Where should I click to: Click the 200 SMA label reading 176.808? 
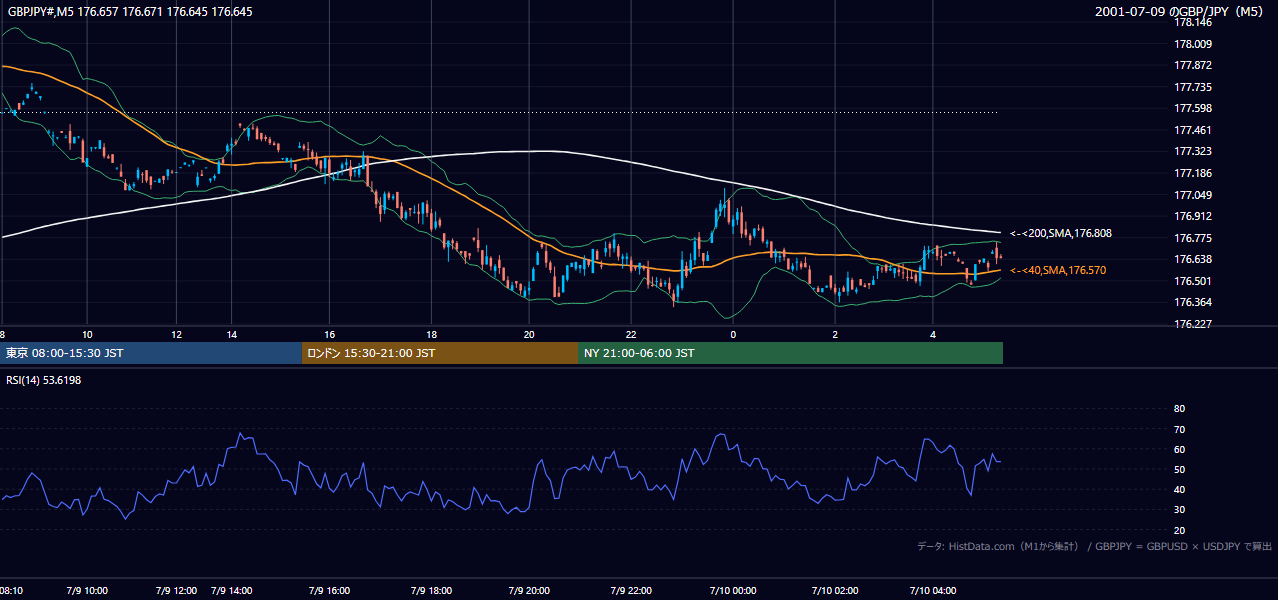pos(1060,233)
